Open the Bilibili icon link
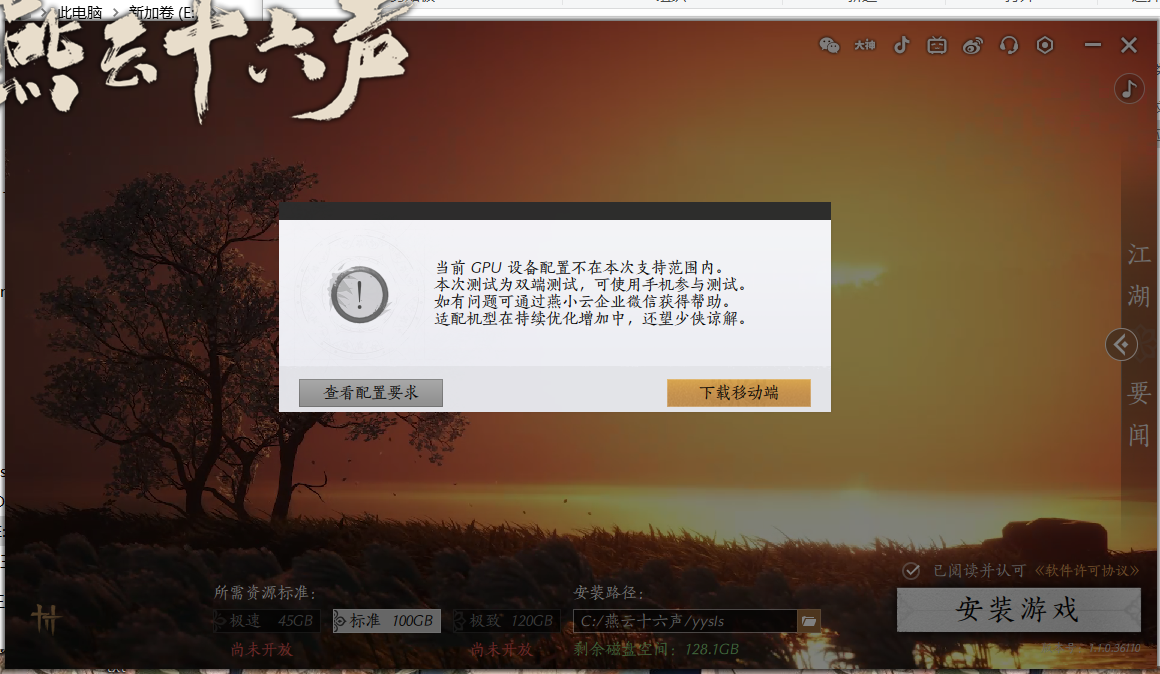The width and height of the screenshot is (1160, 674). 937,46
